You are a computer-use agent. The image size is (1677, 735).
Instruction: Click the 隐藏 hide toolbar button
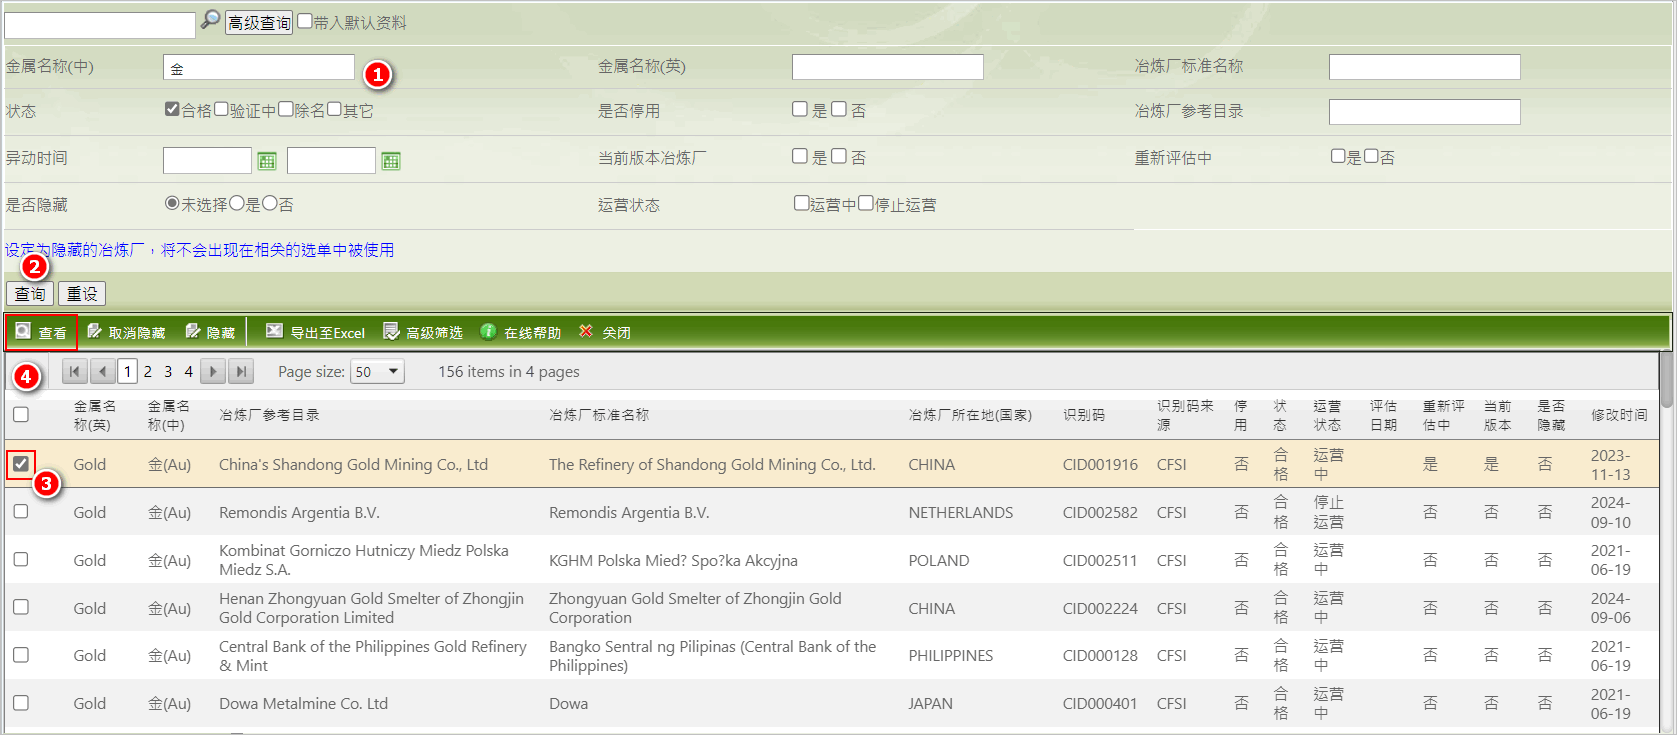coord(211,332)
